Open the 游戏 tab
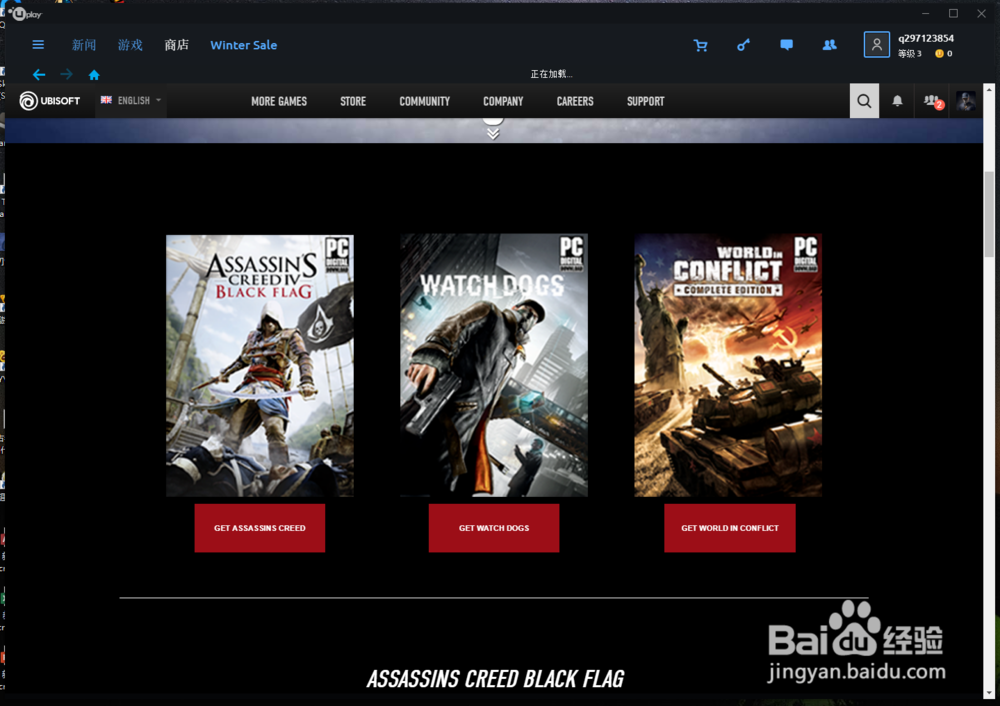This screenshot has width=1000, height=706. tap(130, 45)
